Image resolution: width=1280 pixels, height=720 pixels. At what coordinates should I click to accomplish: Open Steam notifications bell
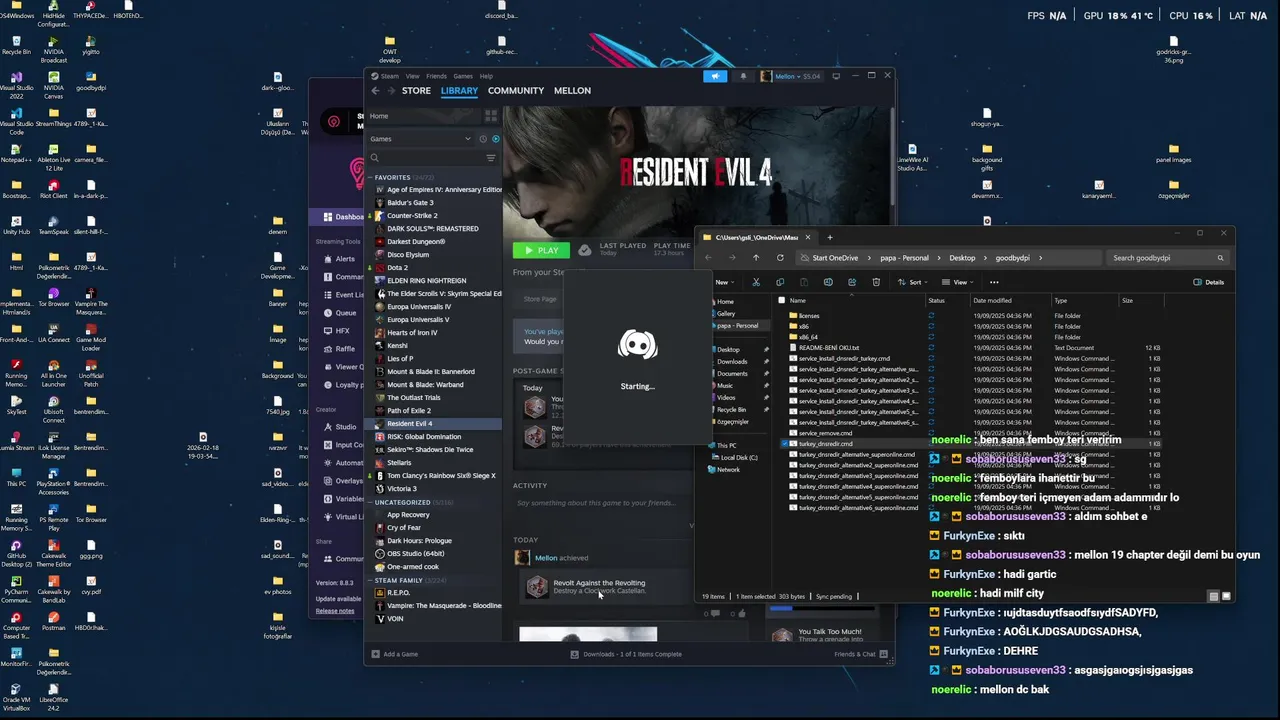point(743,76)
